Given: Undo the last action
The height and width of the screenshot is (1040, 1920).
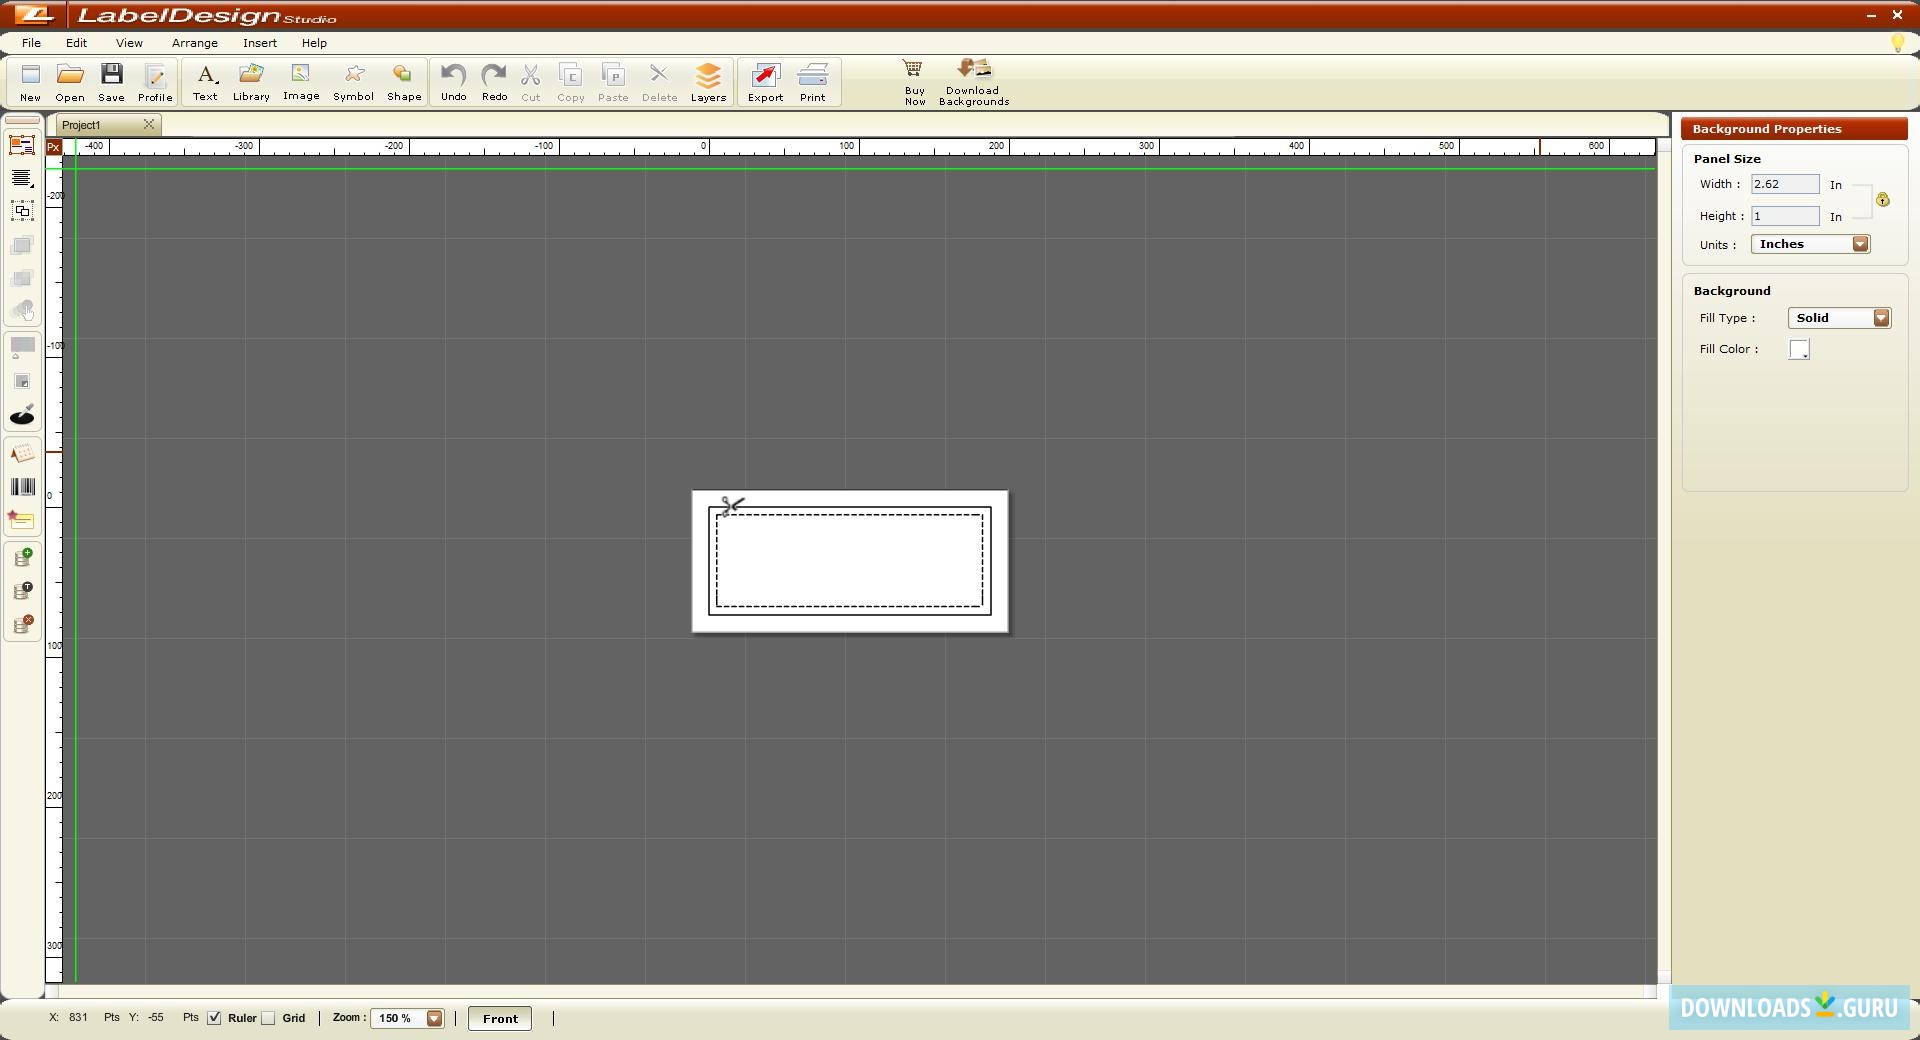Looking at the screenshot, I should tap(453, 82).
